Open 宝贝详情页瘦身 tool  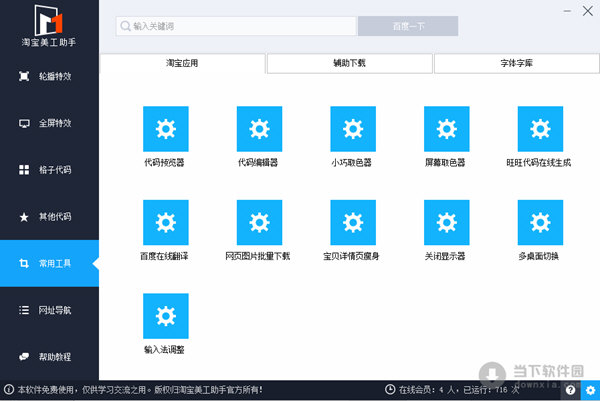[x=353, y=222]
